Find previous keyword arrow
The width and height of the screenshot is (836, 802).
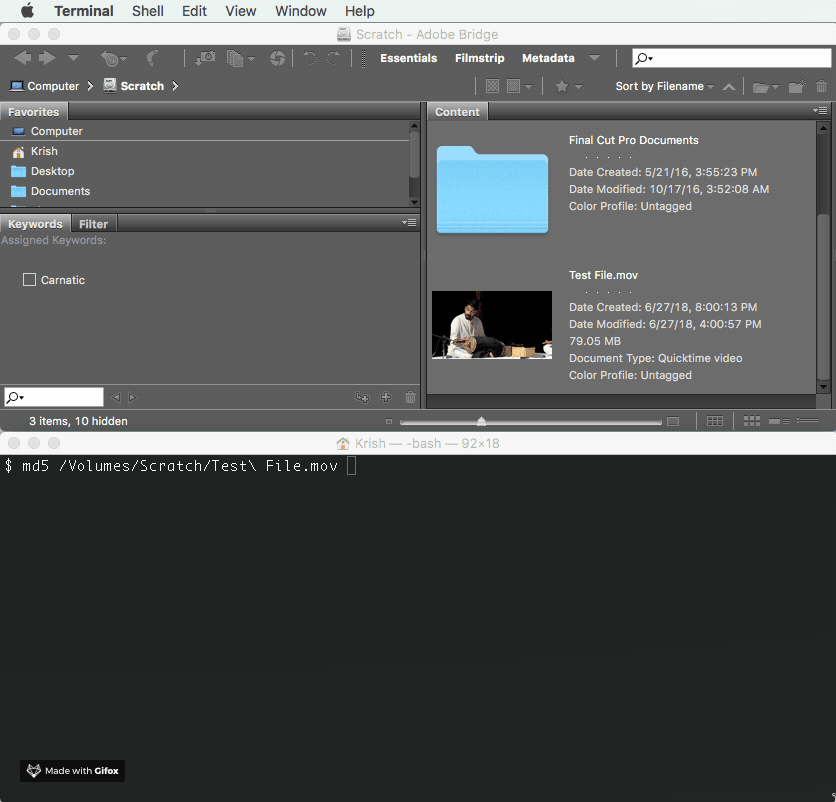pyautogui.click(x=116, y=397)
